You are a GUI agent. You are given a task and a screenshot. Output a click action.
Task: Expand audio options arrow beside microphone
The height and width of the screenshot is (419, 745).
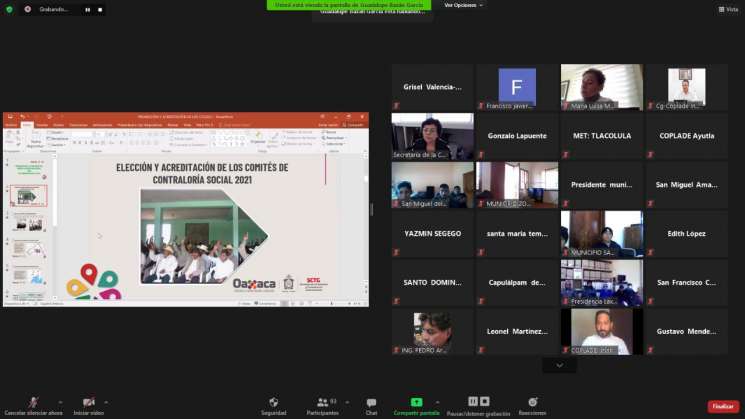tap(60, 402)
